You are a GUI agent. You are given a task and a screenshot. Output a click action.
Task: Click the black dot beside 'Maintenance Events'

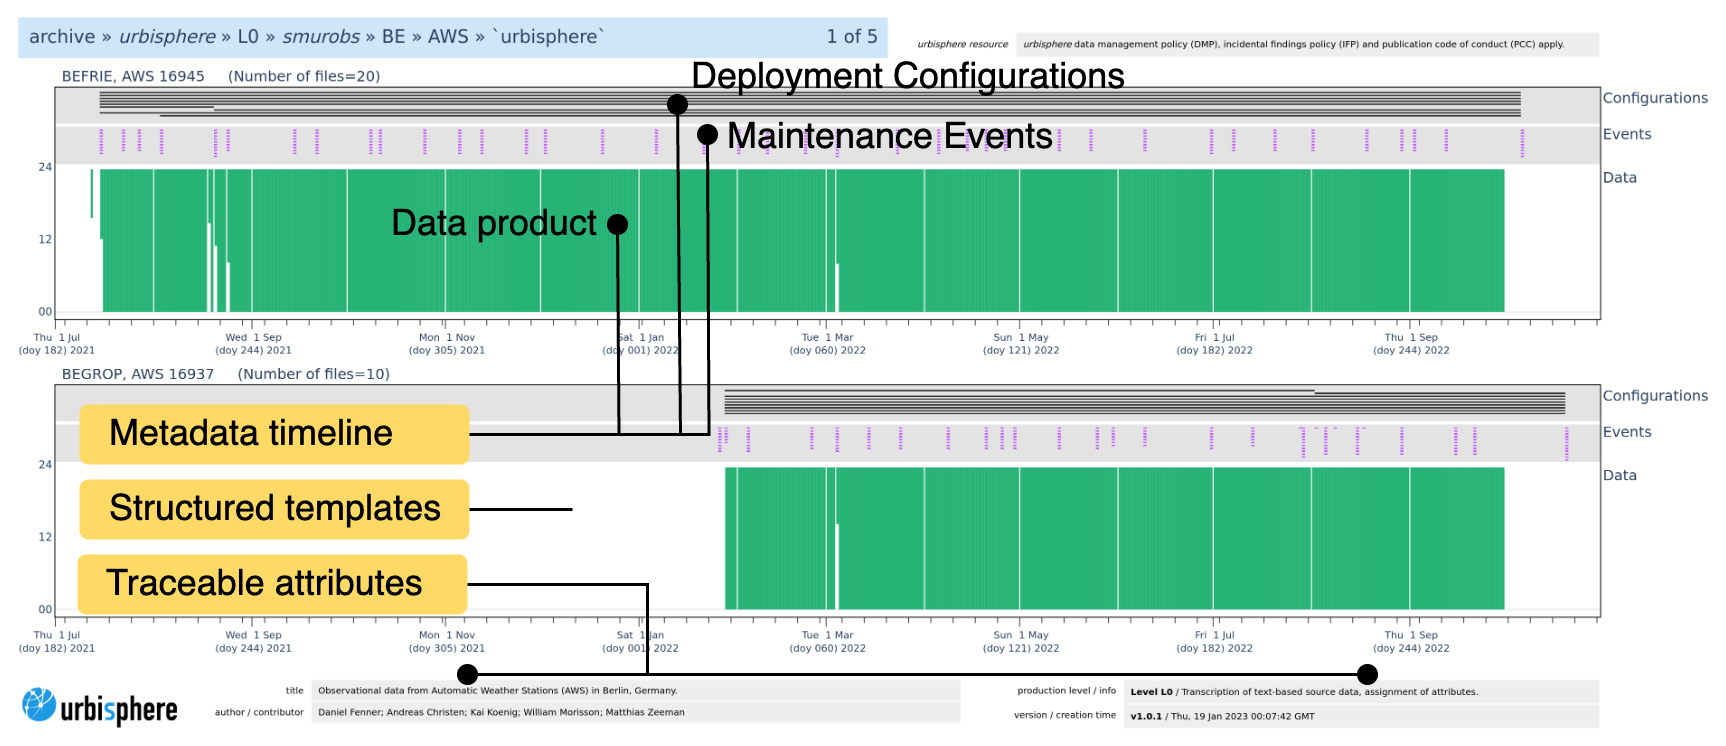(x=707, y=134)
